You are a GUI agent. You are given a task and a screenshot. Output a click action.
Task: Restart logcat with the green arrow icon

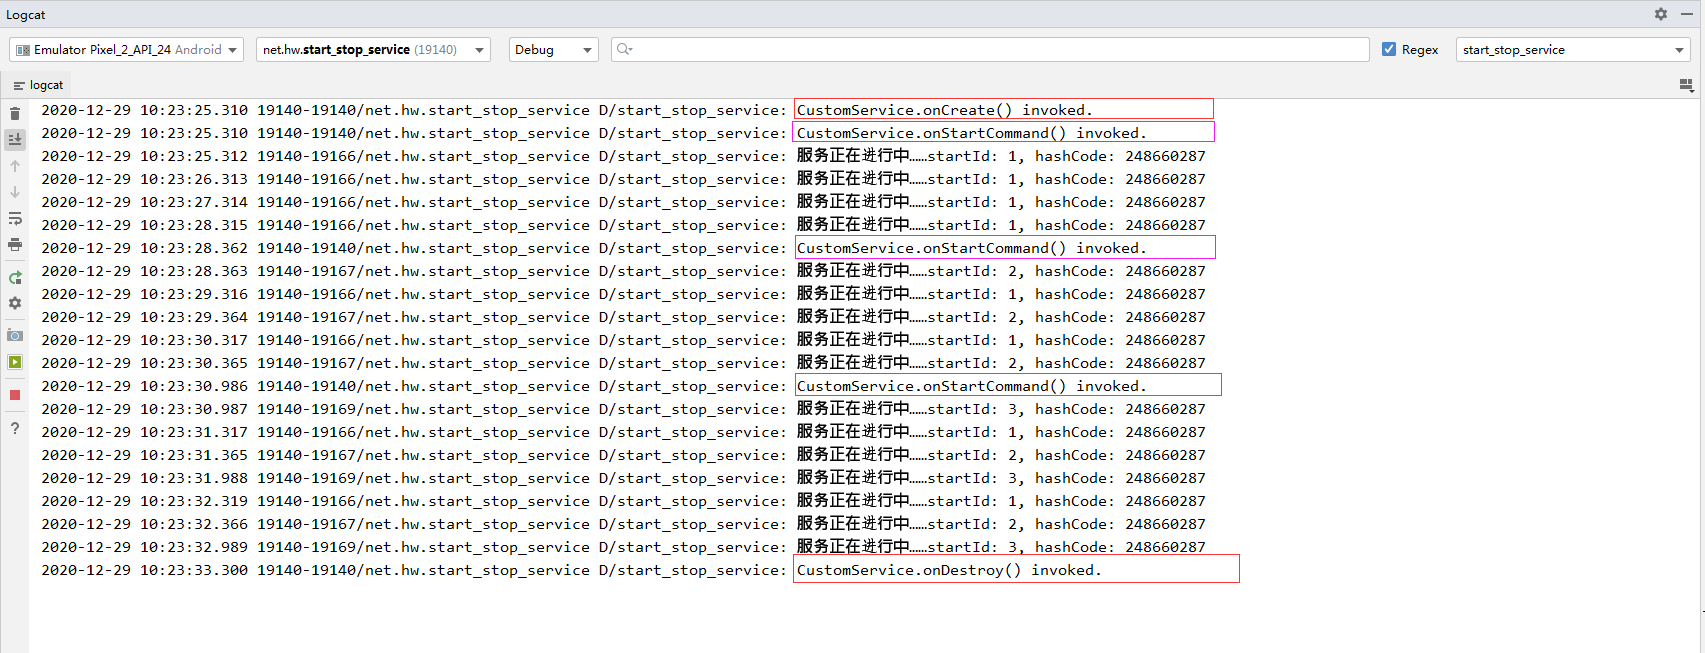15,278
